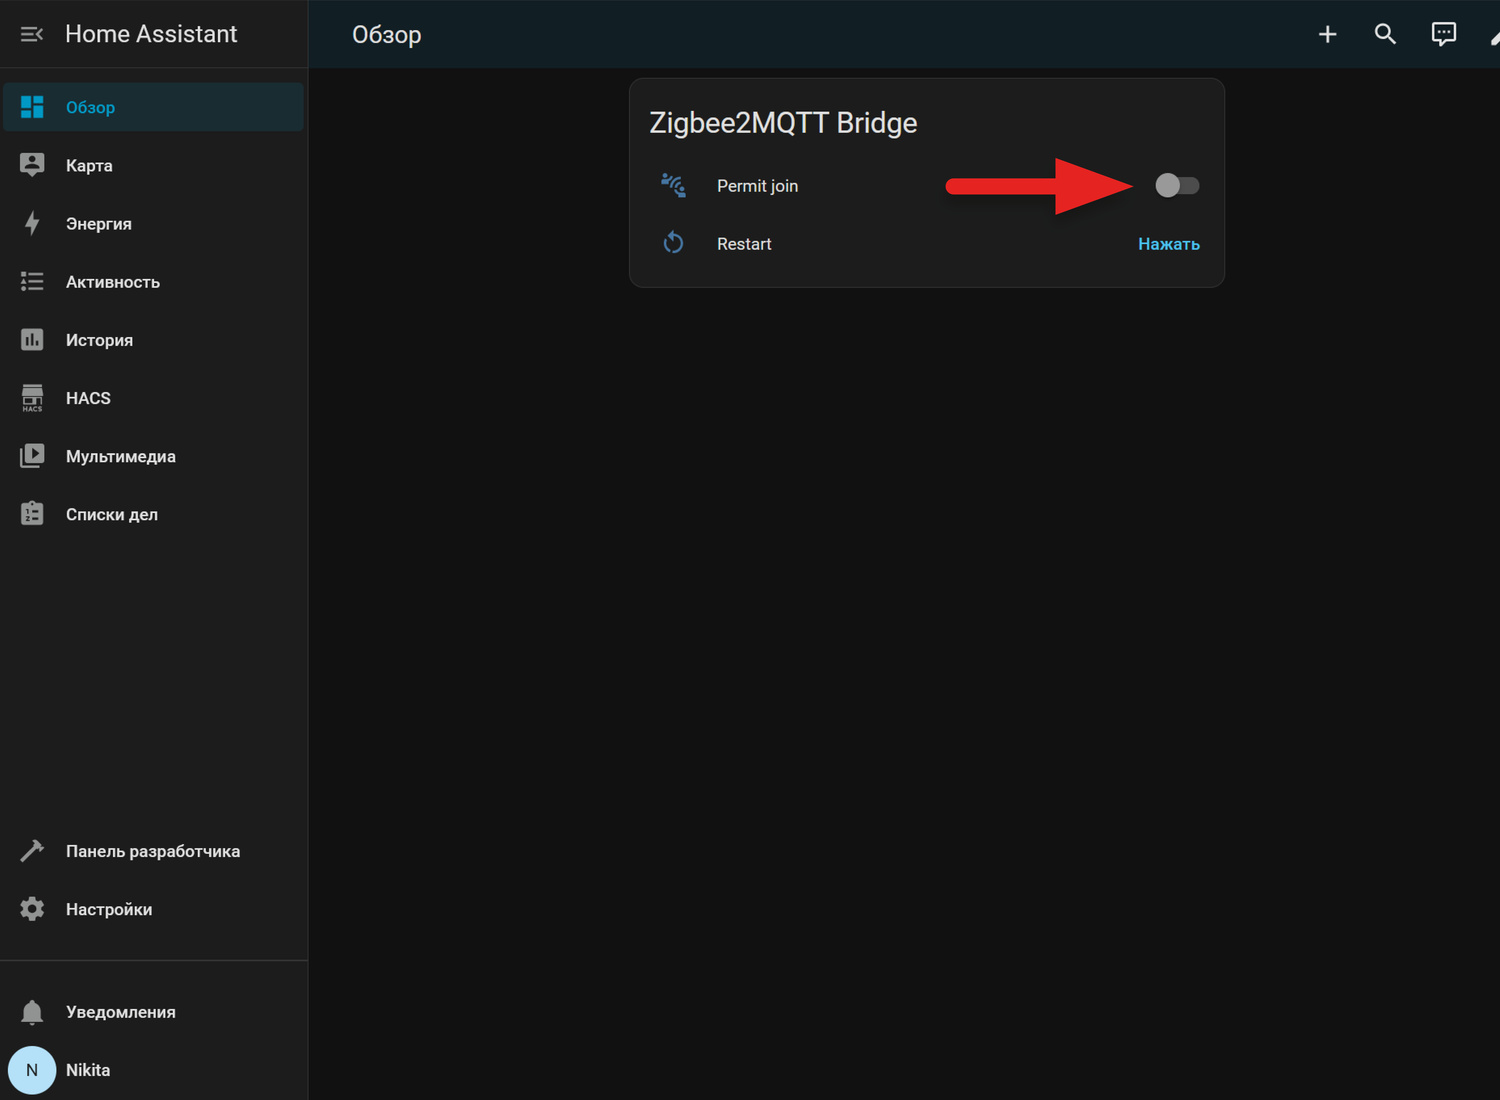Viewport: 1500px width, 1100px height.
Task: Open the История section
Action: pyautogui.click(x=154, y=340)
